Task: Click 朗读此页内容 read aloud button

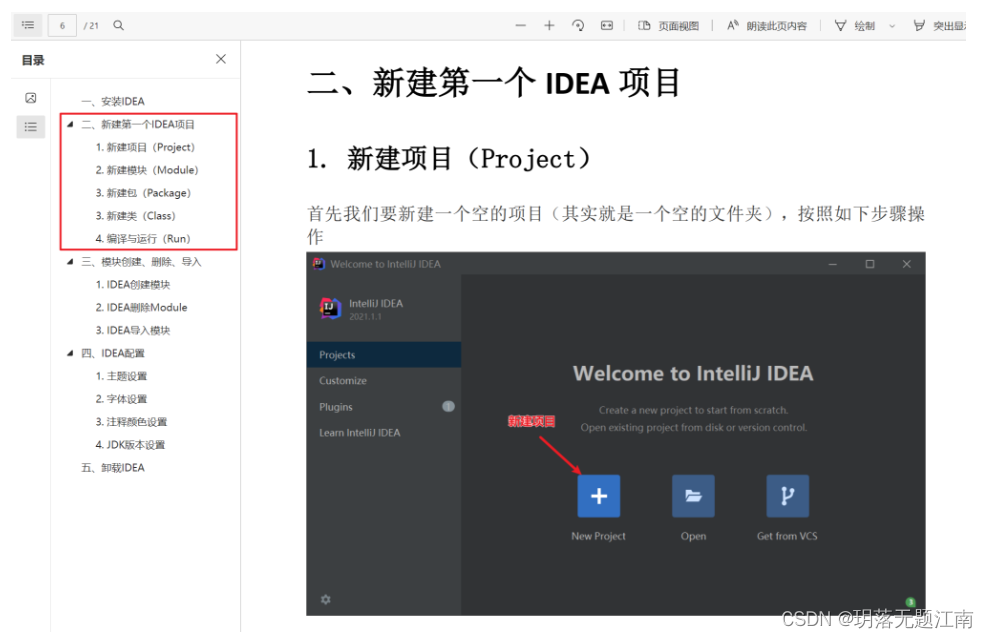Action: click(767, 26)
